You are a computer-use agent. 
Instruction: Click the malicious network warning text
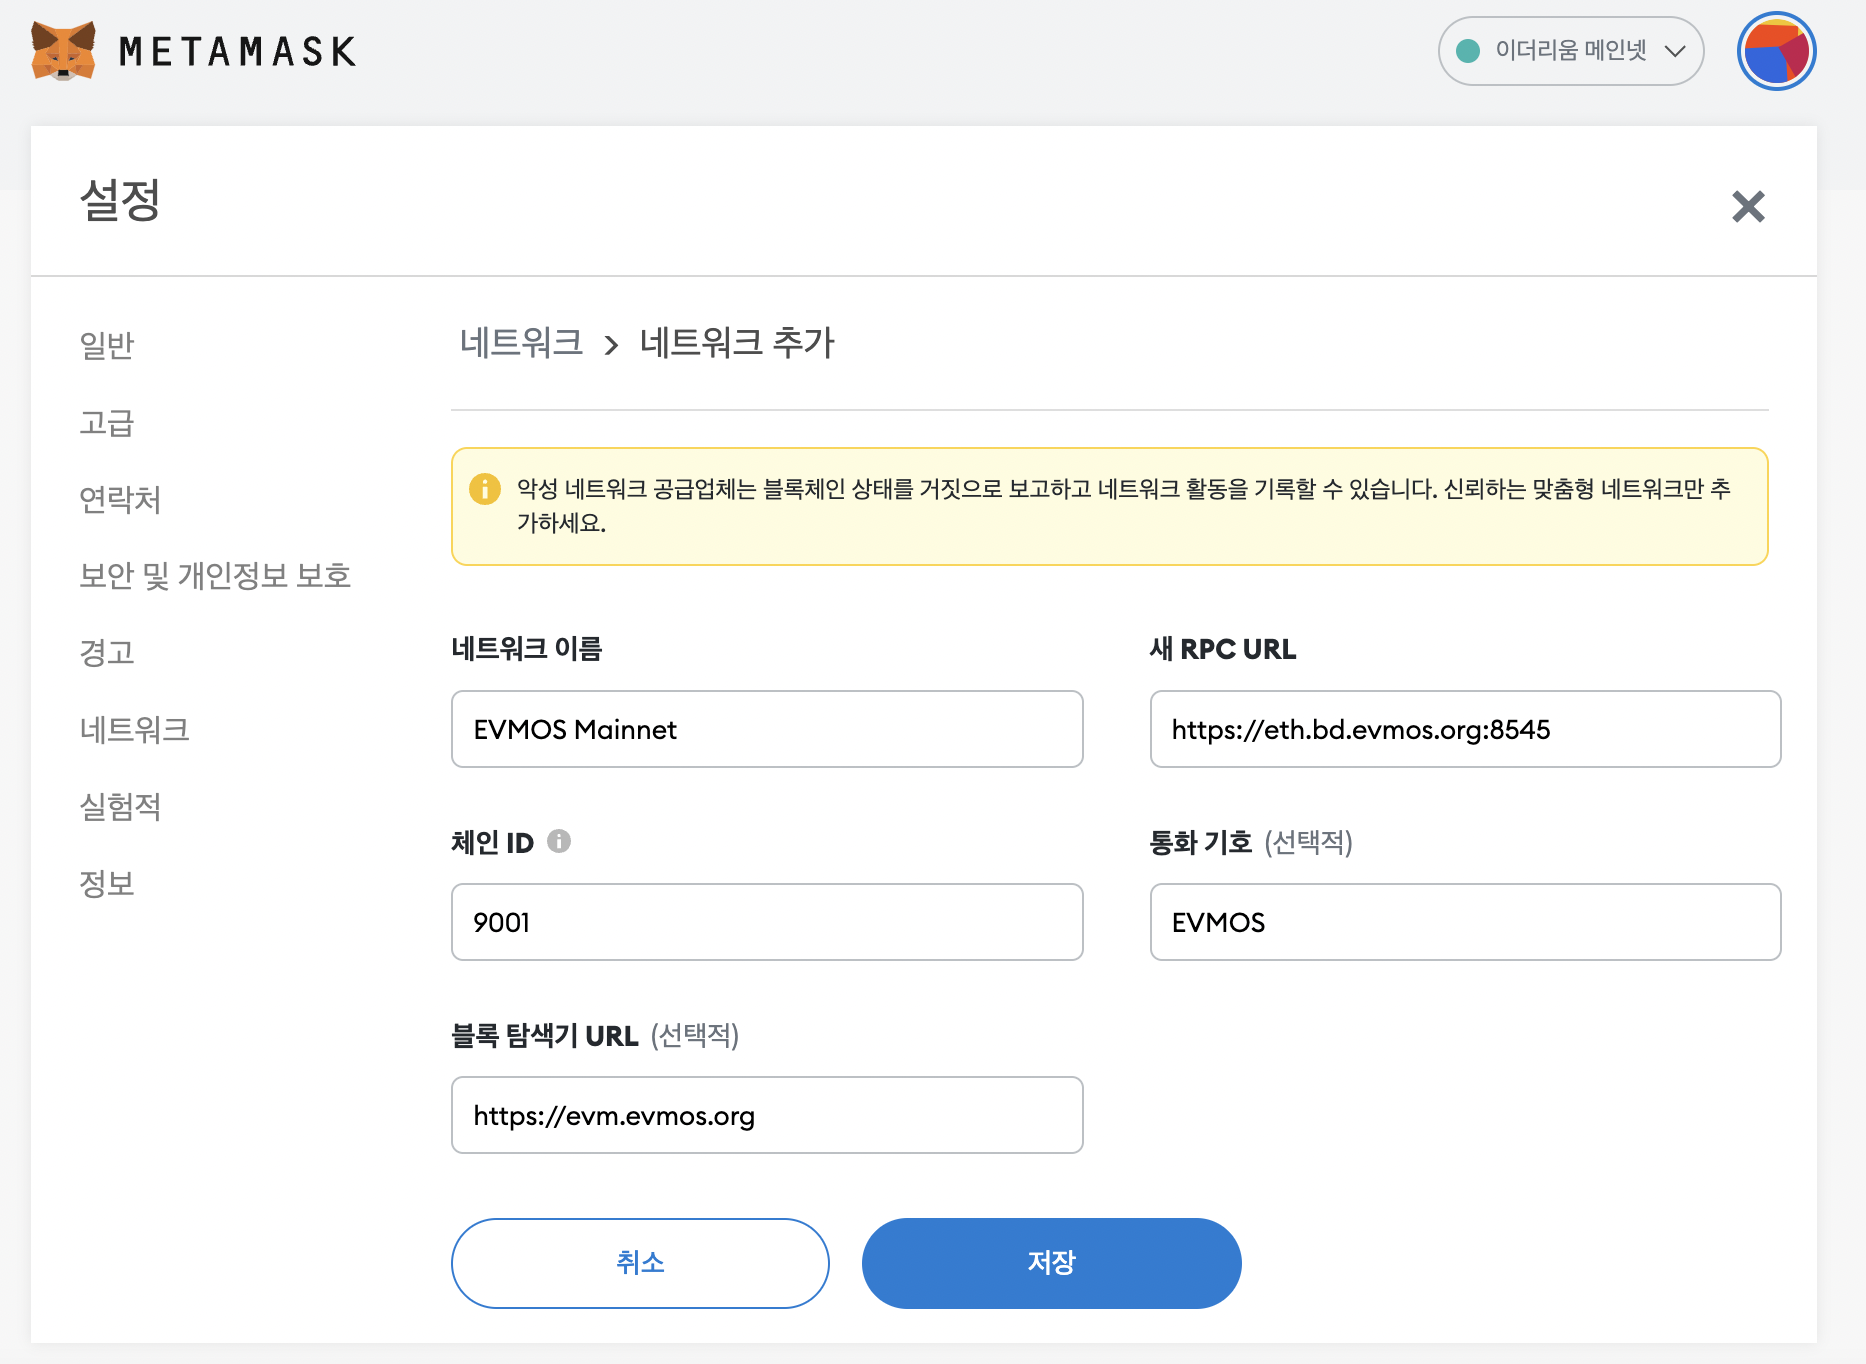click(x=1124, y=506)
